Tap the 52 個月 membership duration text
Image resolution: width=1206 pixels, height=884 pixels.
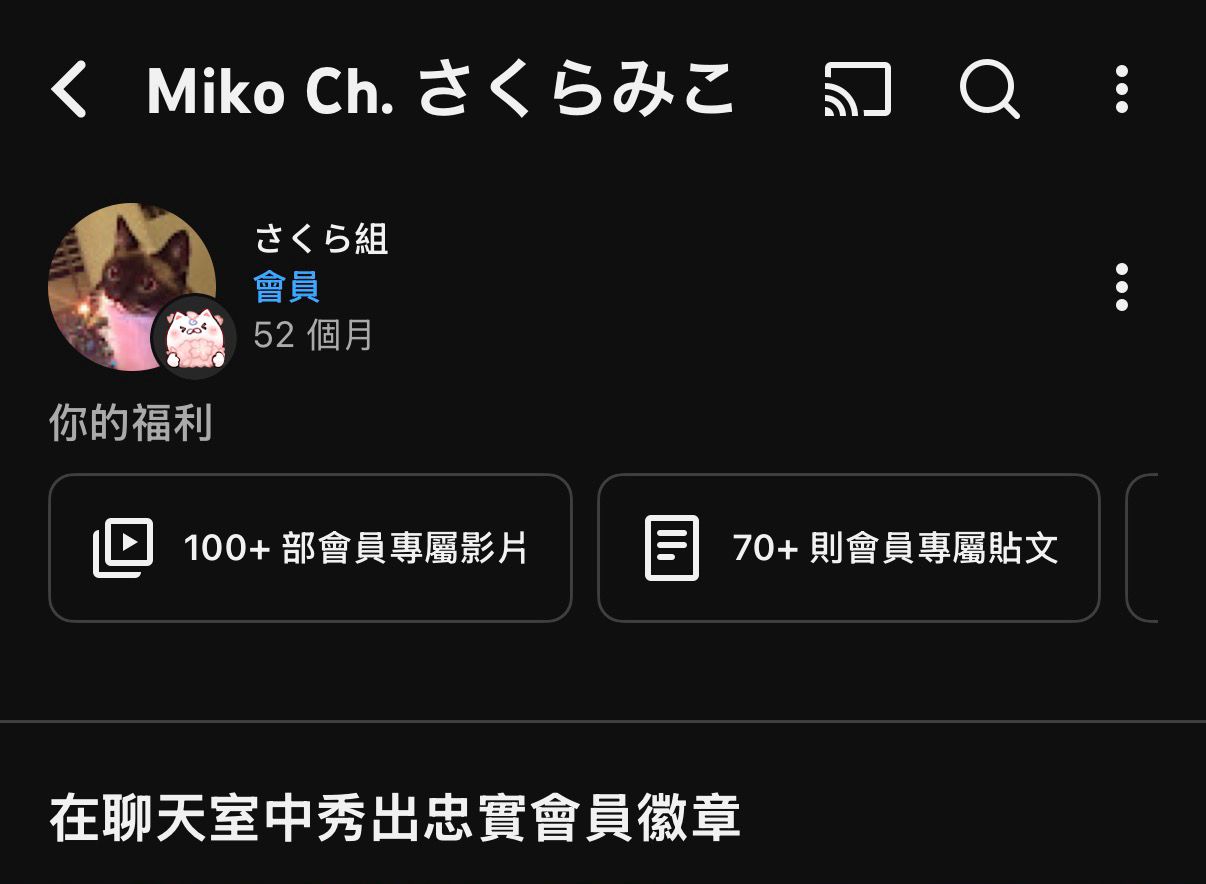point(313,336)
